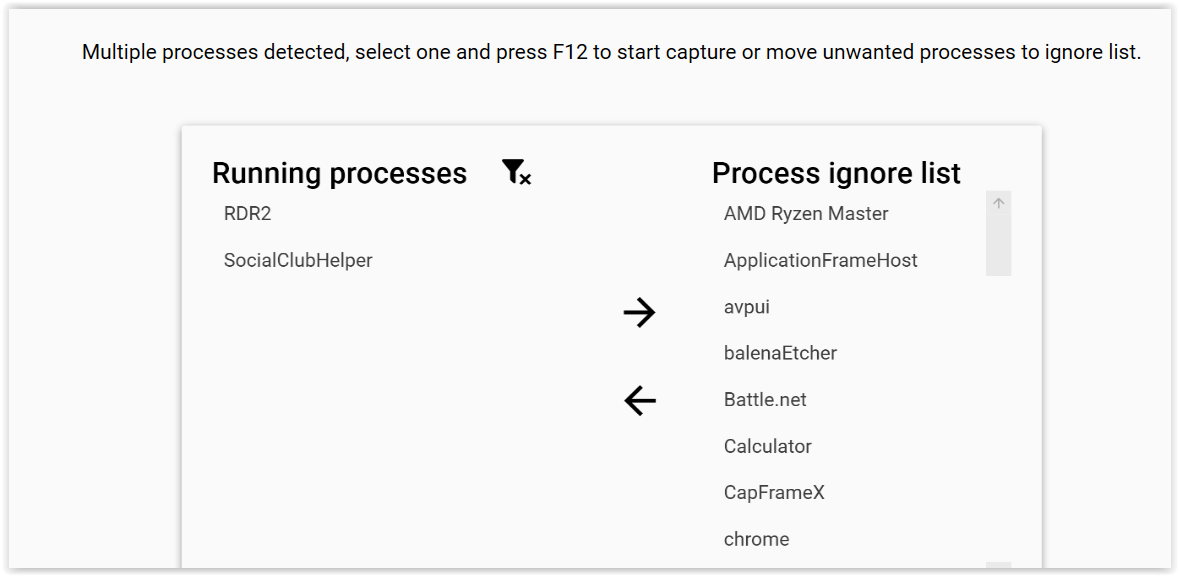Select avpui in the process ignore list
Viewport: 1179px width, 576px height.
click(x=747, y=306)
